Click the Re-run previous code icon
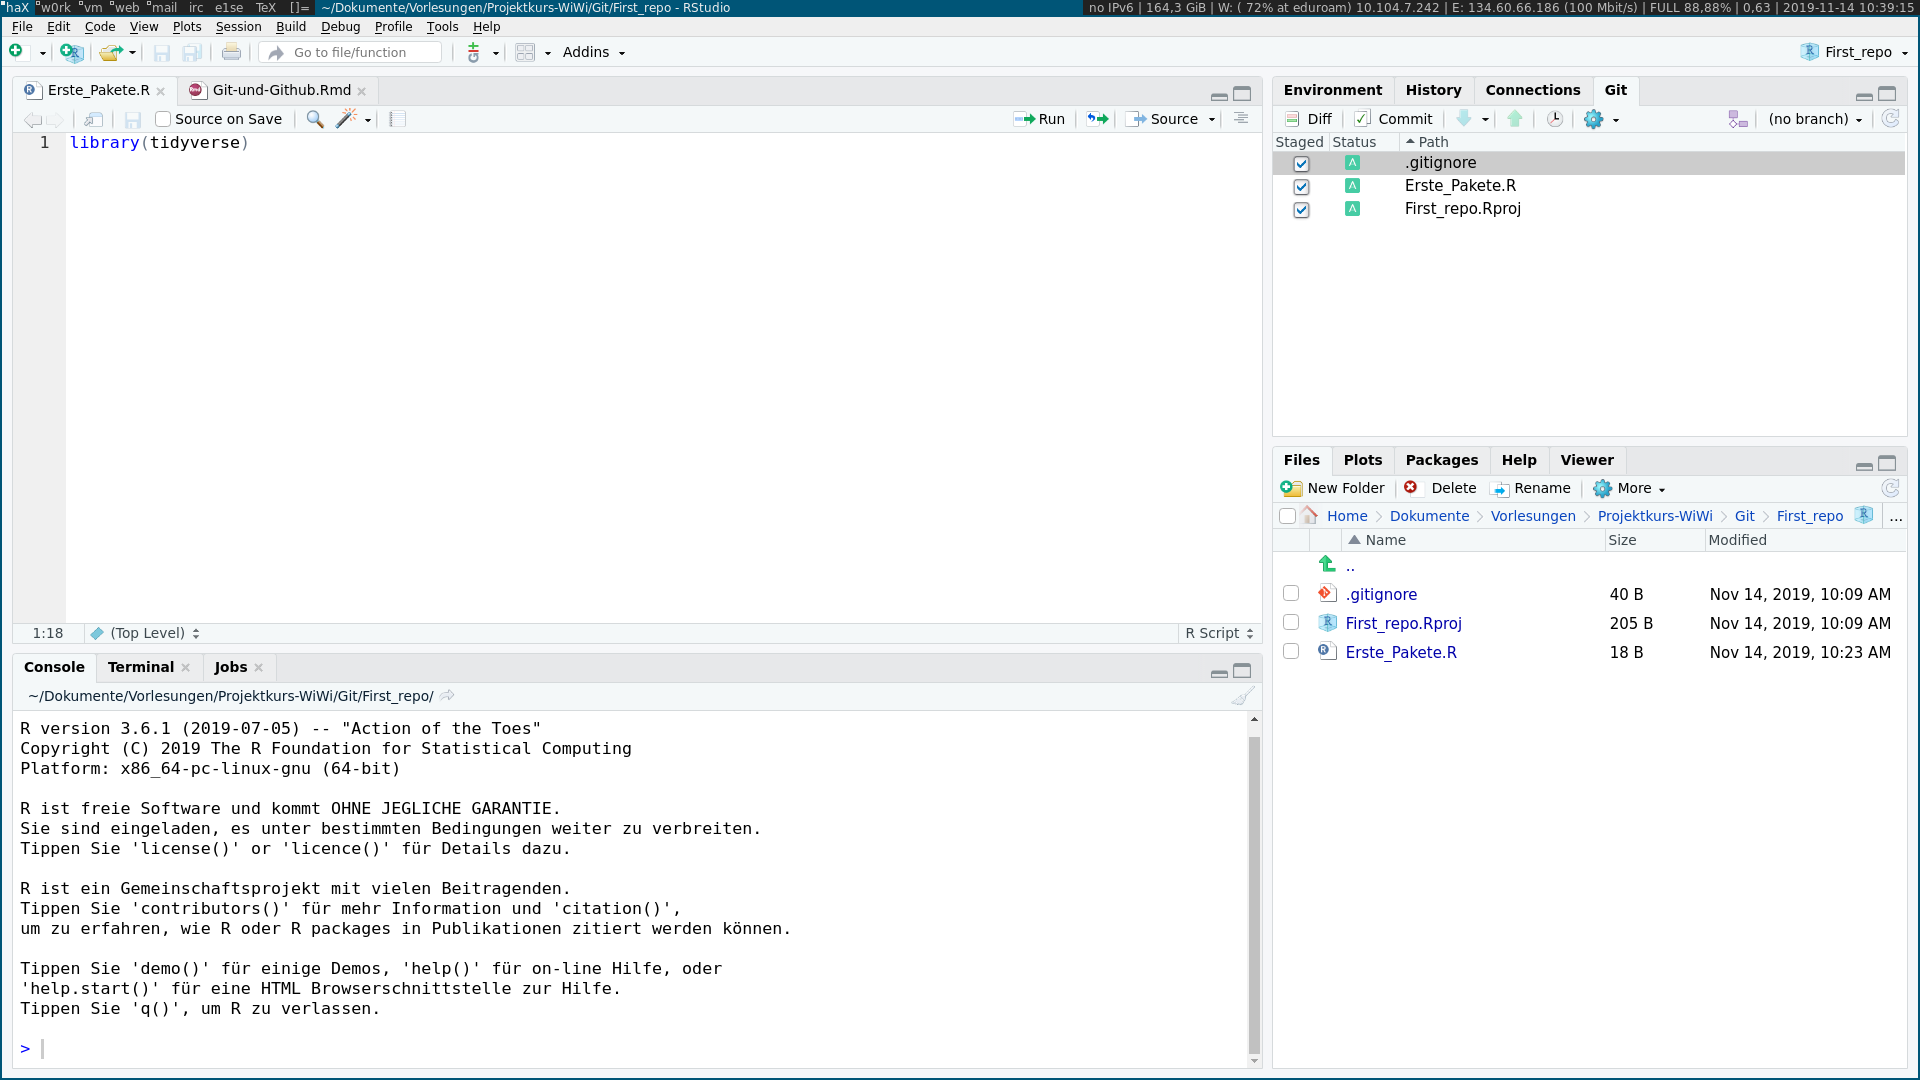 1097,119
